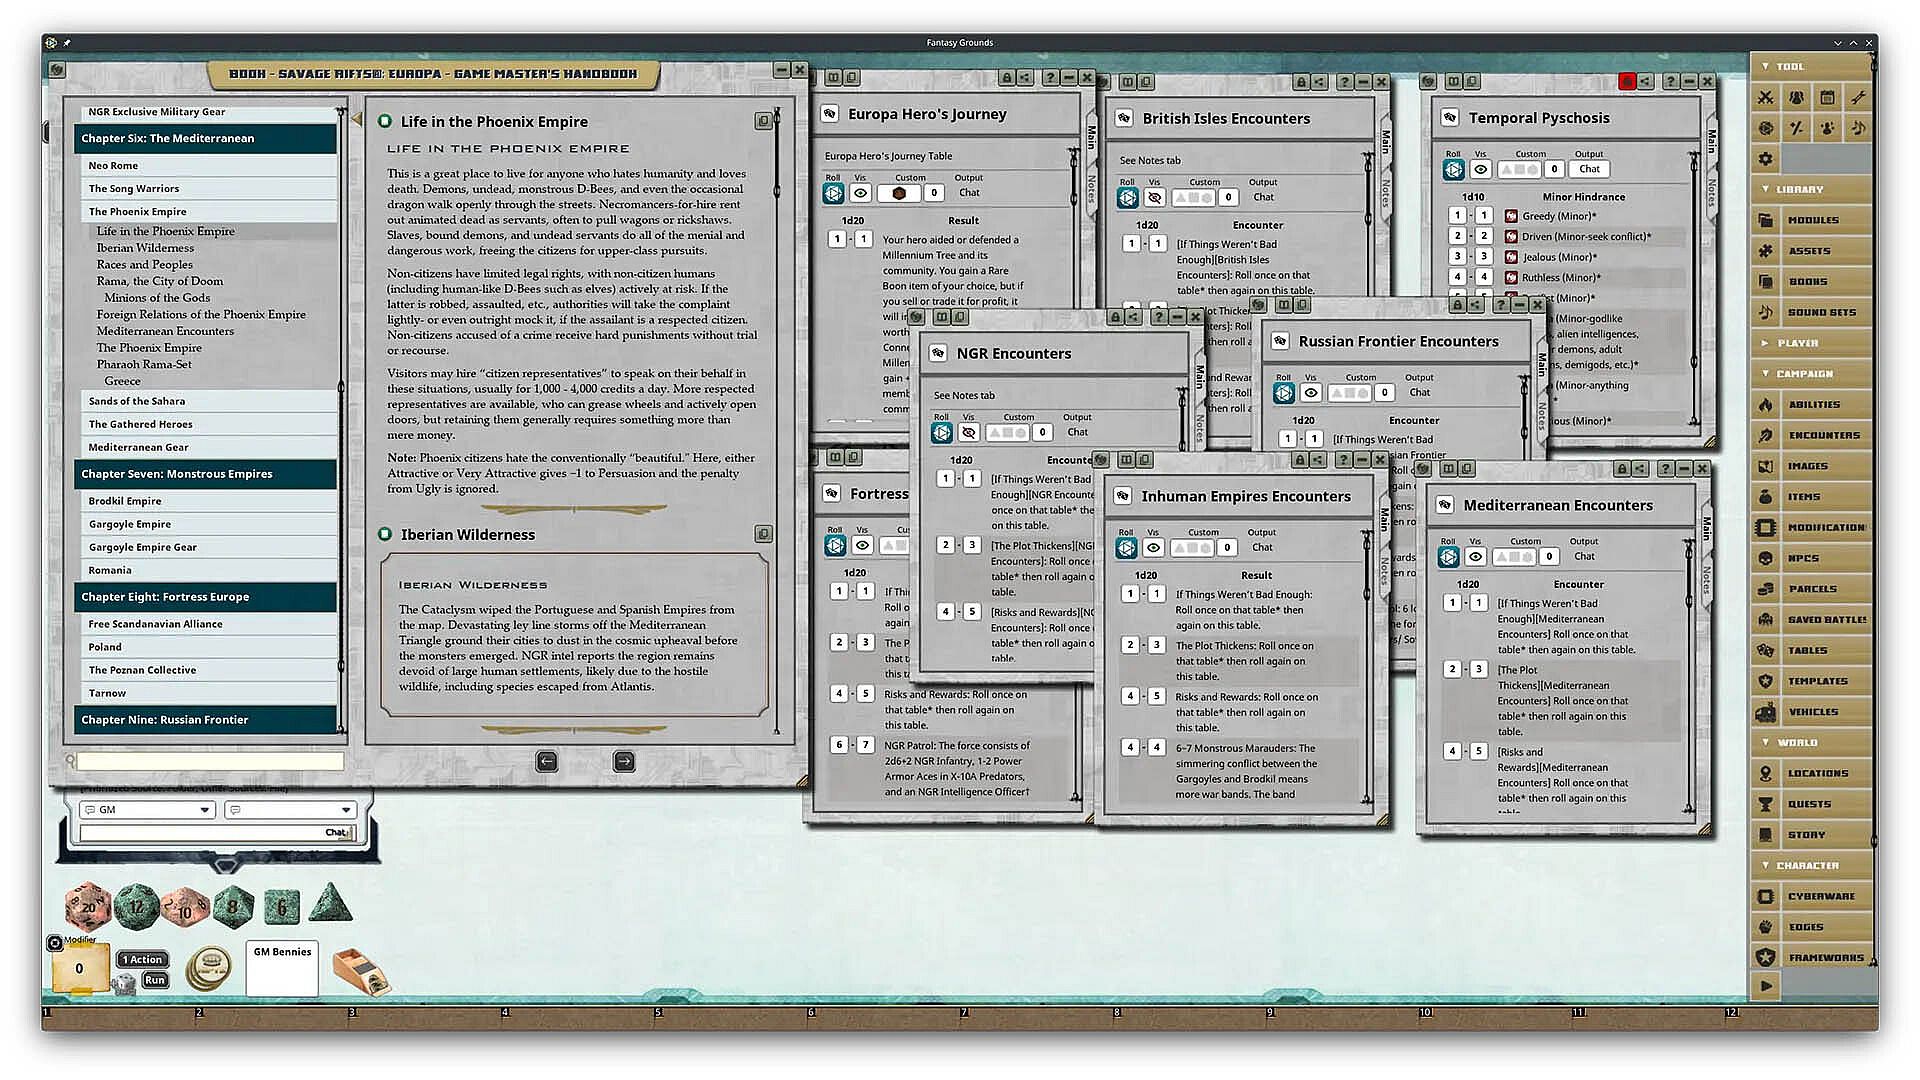This screenshot has width=1920, height=1080.
Task: Toggle visibility eye in Russian Frontier Encounters
Action: point(1311,393)
